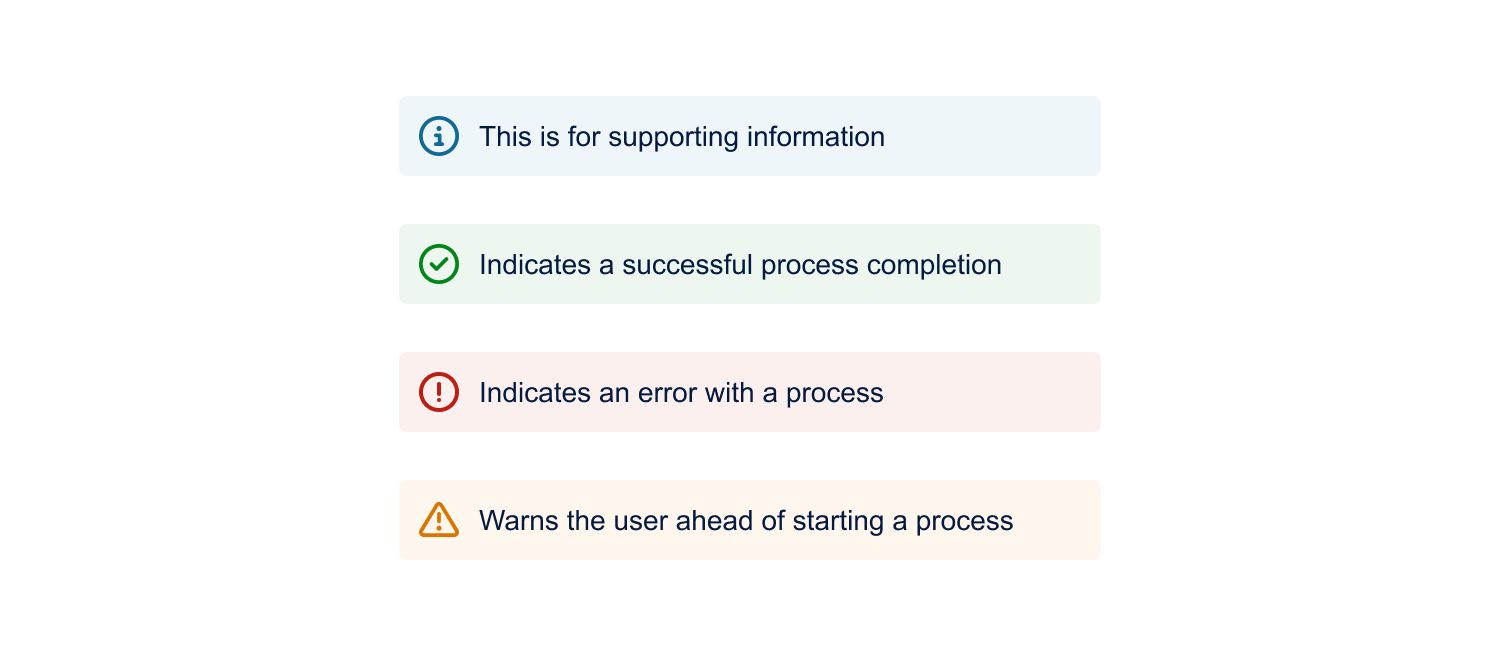1500x656 pixels.
Task: Click the text 'This is for supporting information'
Action: pyautogui.click(x=682, y=136)
